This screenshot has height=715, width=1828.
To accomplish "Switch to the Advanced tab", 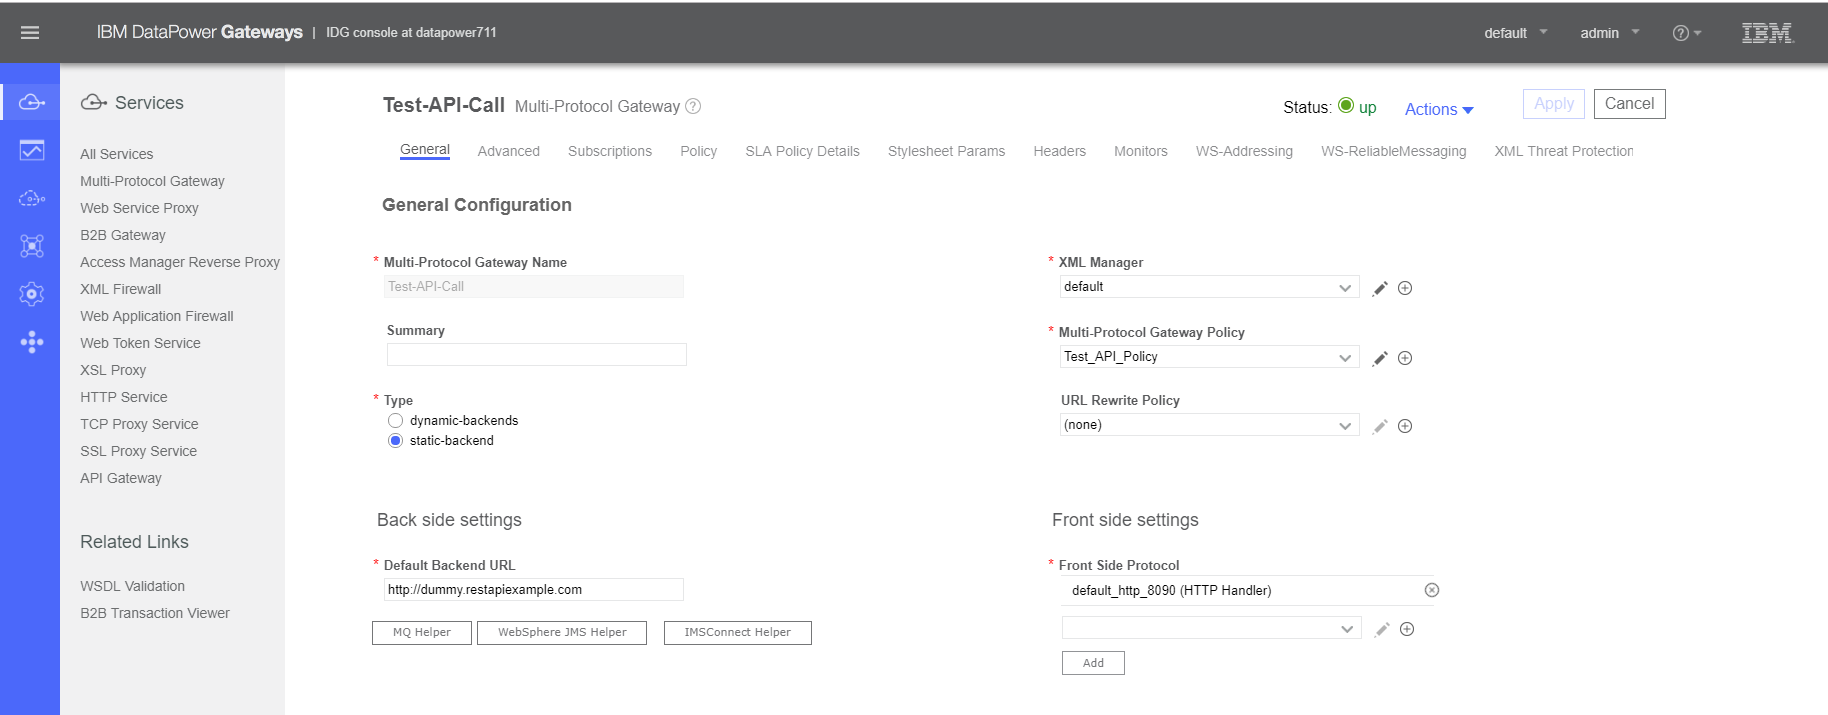I will (x=509, y=151).
